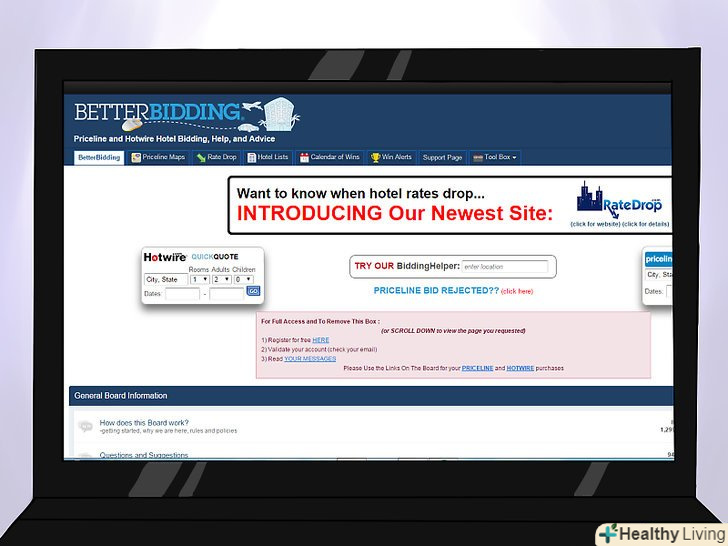Viewport: 728px width, 546px height.
Task: Click the HOTWIRE purchases link
Action: [x=520, y=368]
